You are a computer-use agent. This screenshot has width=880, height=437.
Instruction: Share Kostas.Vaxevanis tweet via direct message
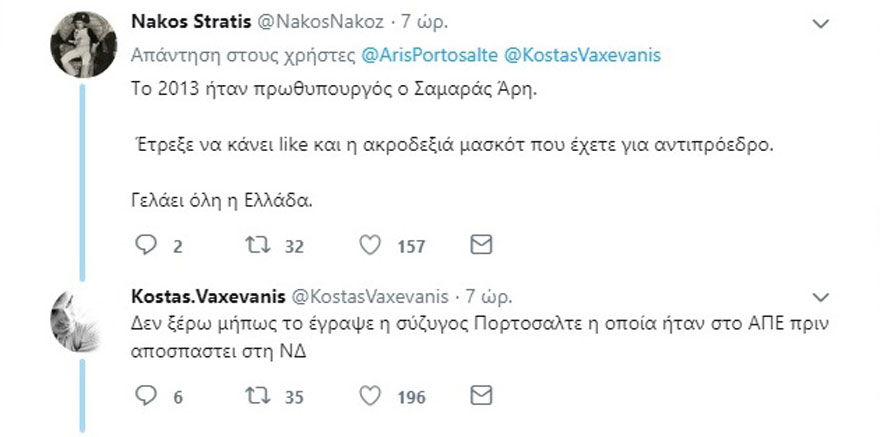tap(481, 396)
